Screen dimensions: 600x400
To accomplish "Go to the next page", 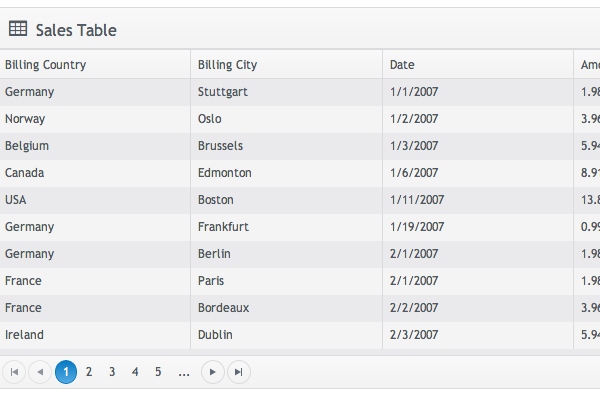I will pyautogui.click(x=212, y=372).
